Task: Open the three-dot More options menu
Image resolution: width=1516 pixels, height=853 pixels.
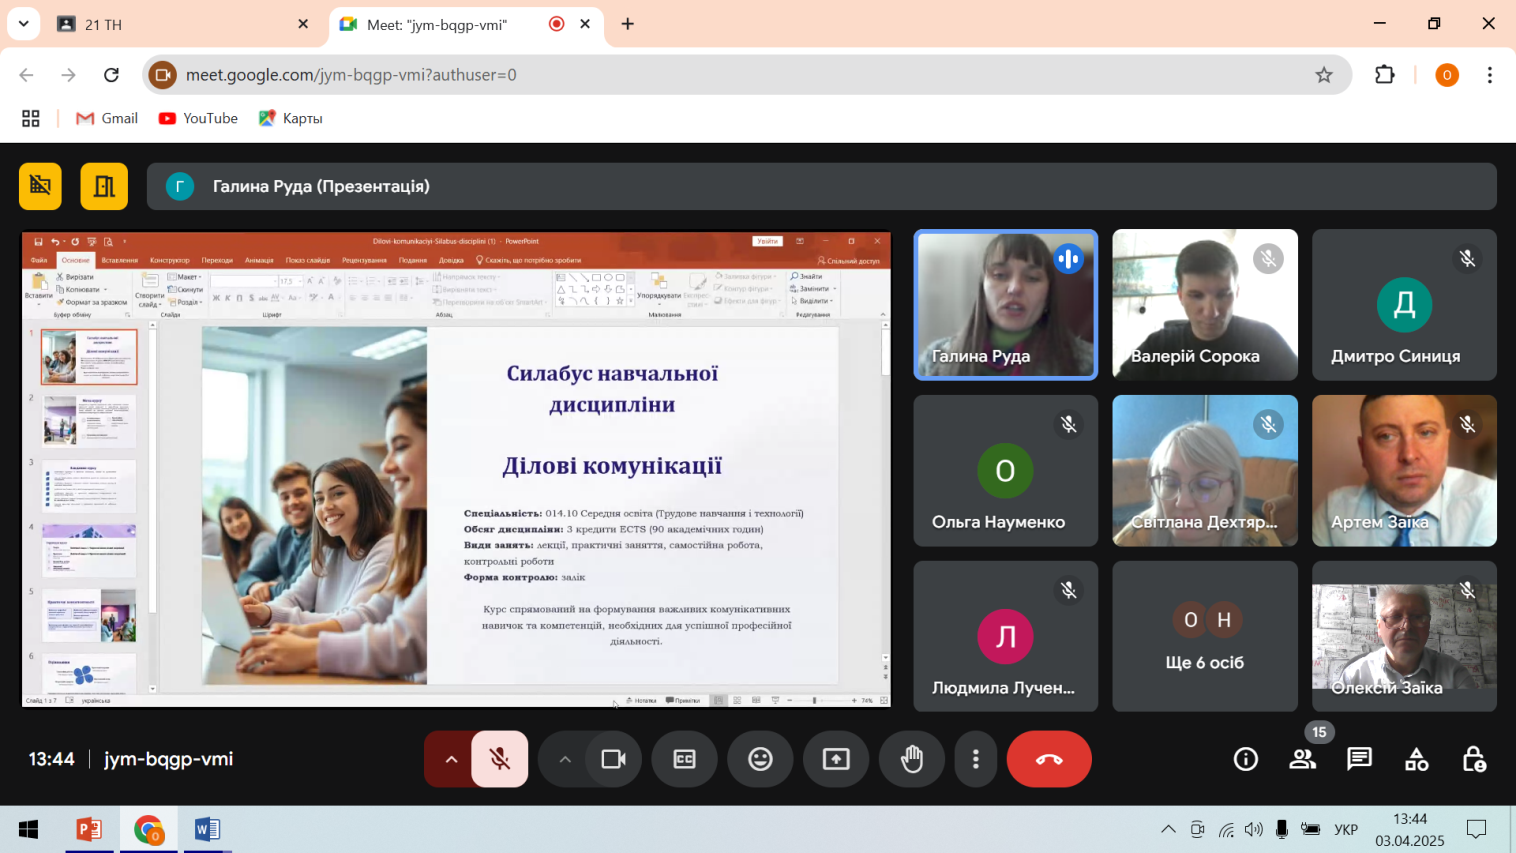Action: (975, 759)
